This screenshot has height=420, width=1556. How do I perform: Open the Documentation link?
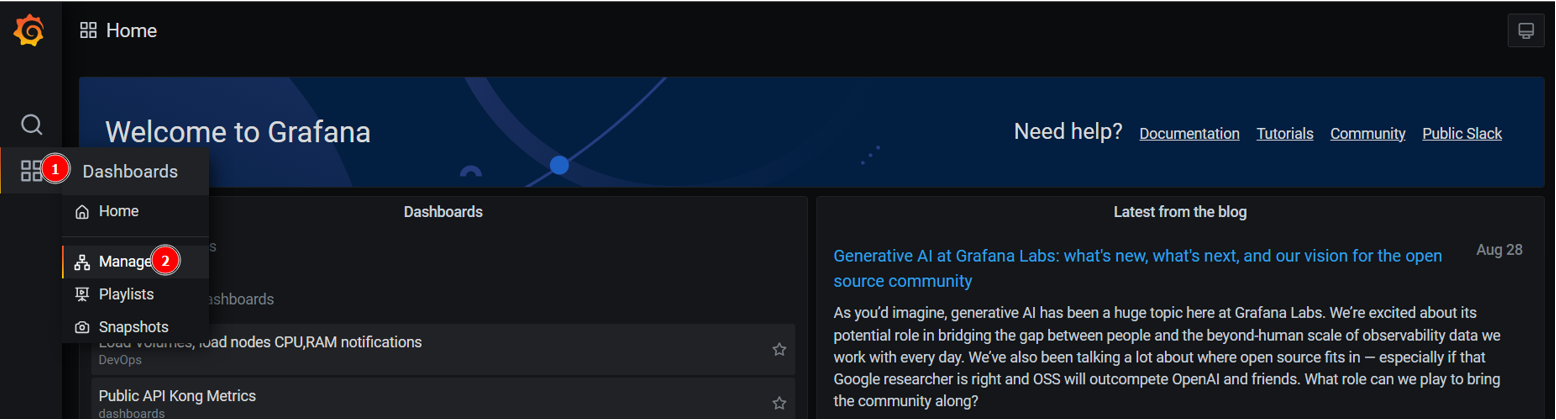click(x=1189, y=134)
